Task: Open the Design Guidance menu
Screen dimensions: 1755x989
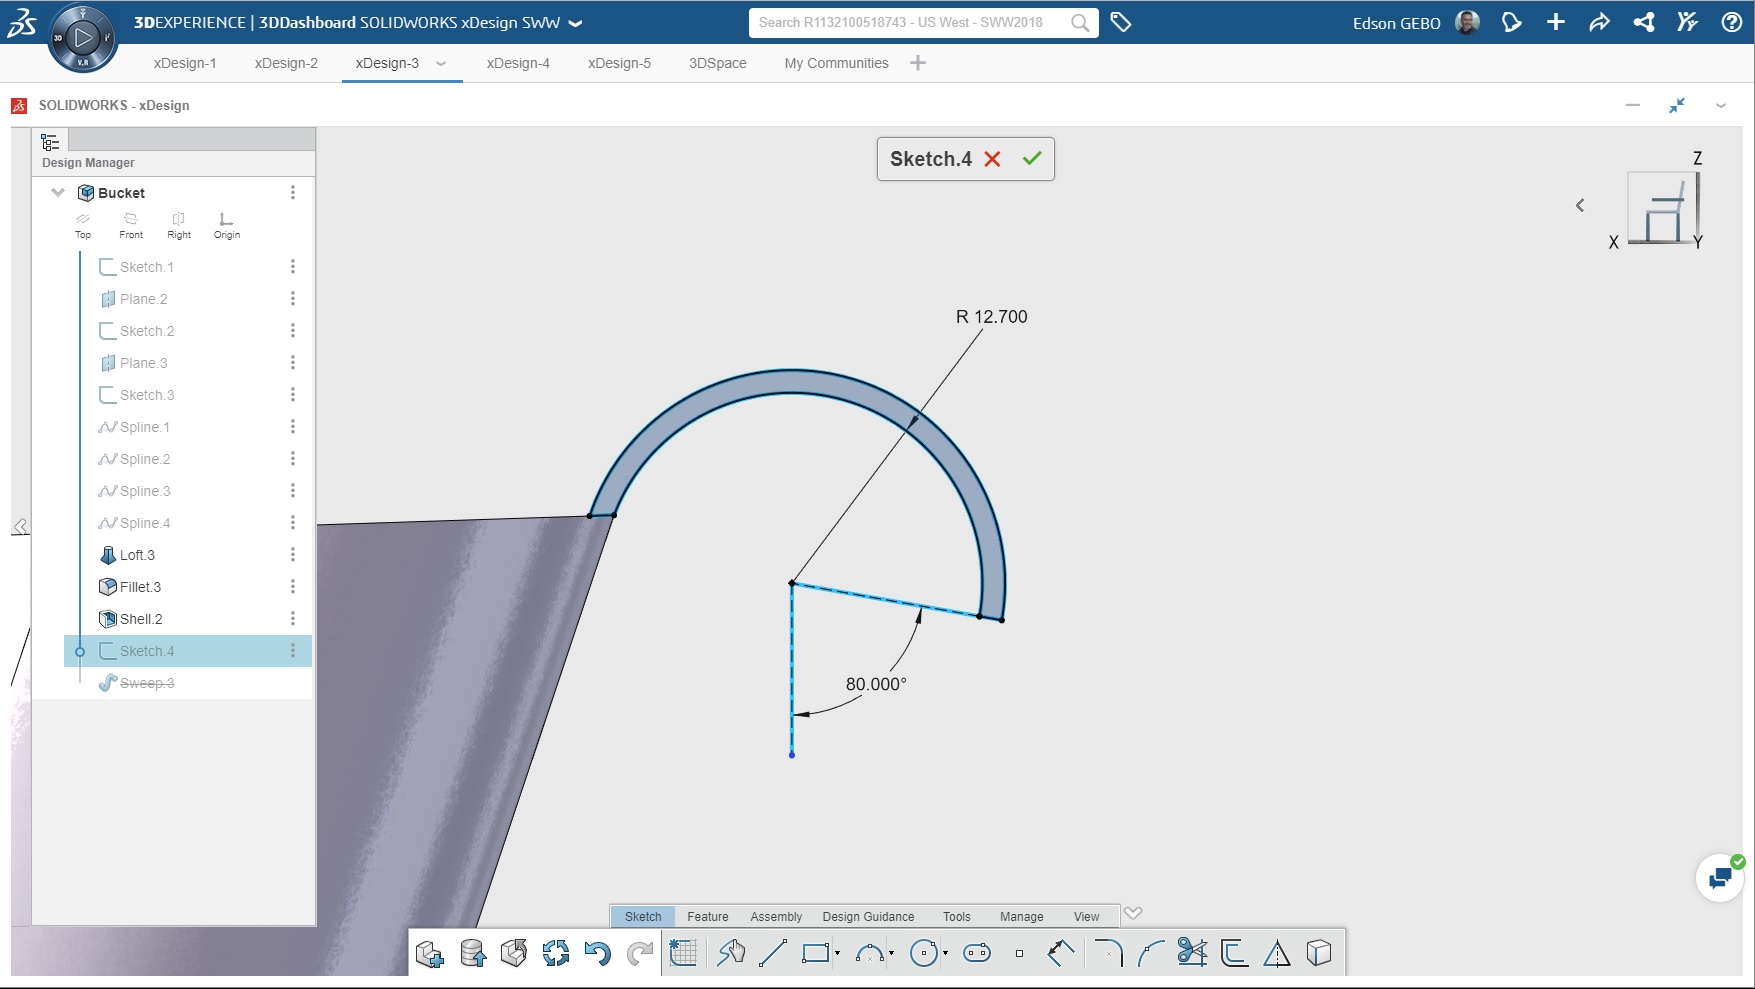Action: click(x=867, y=916)
